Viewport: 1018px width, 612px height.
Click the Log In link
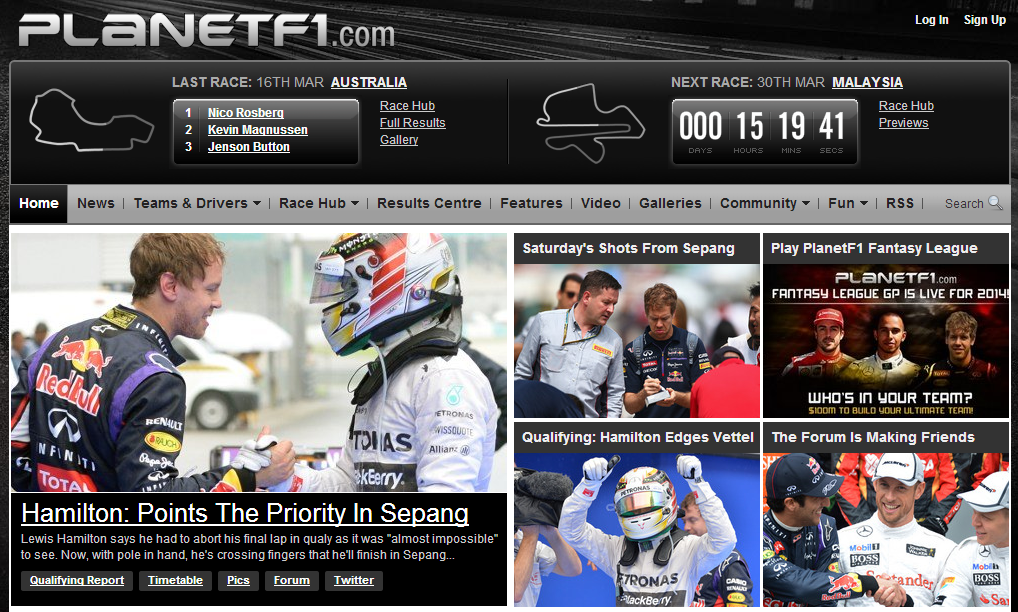[932, 20]
